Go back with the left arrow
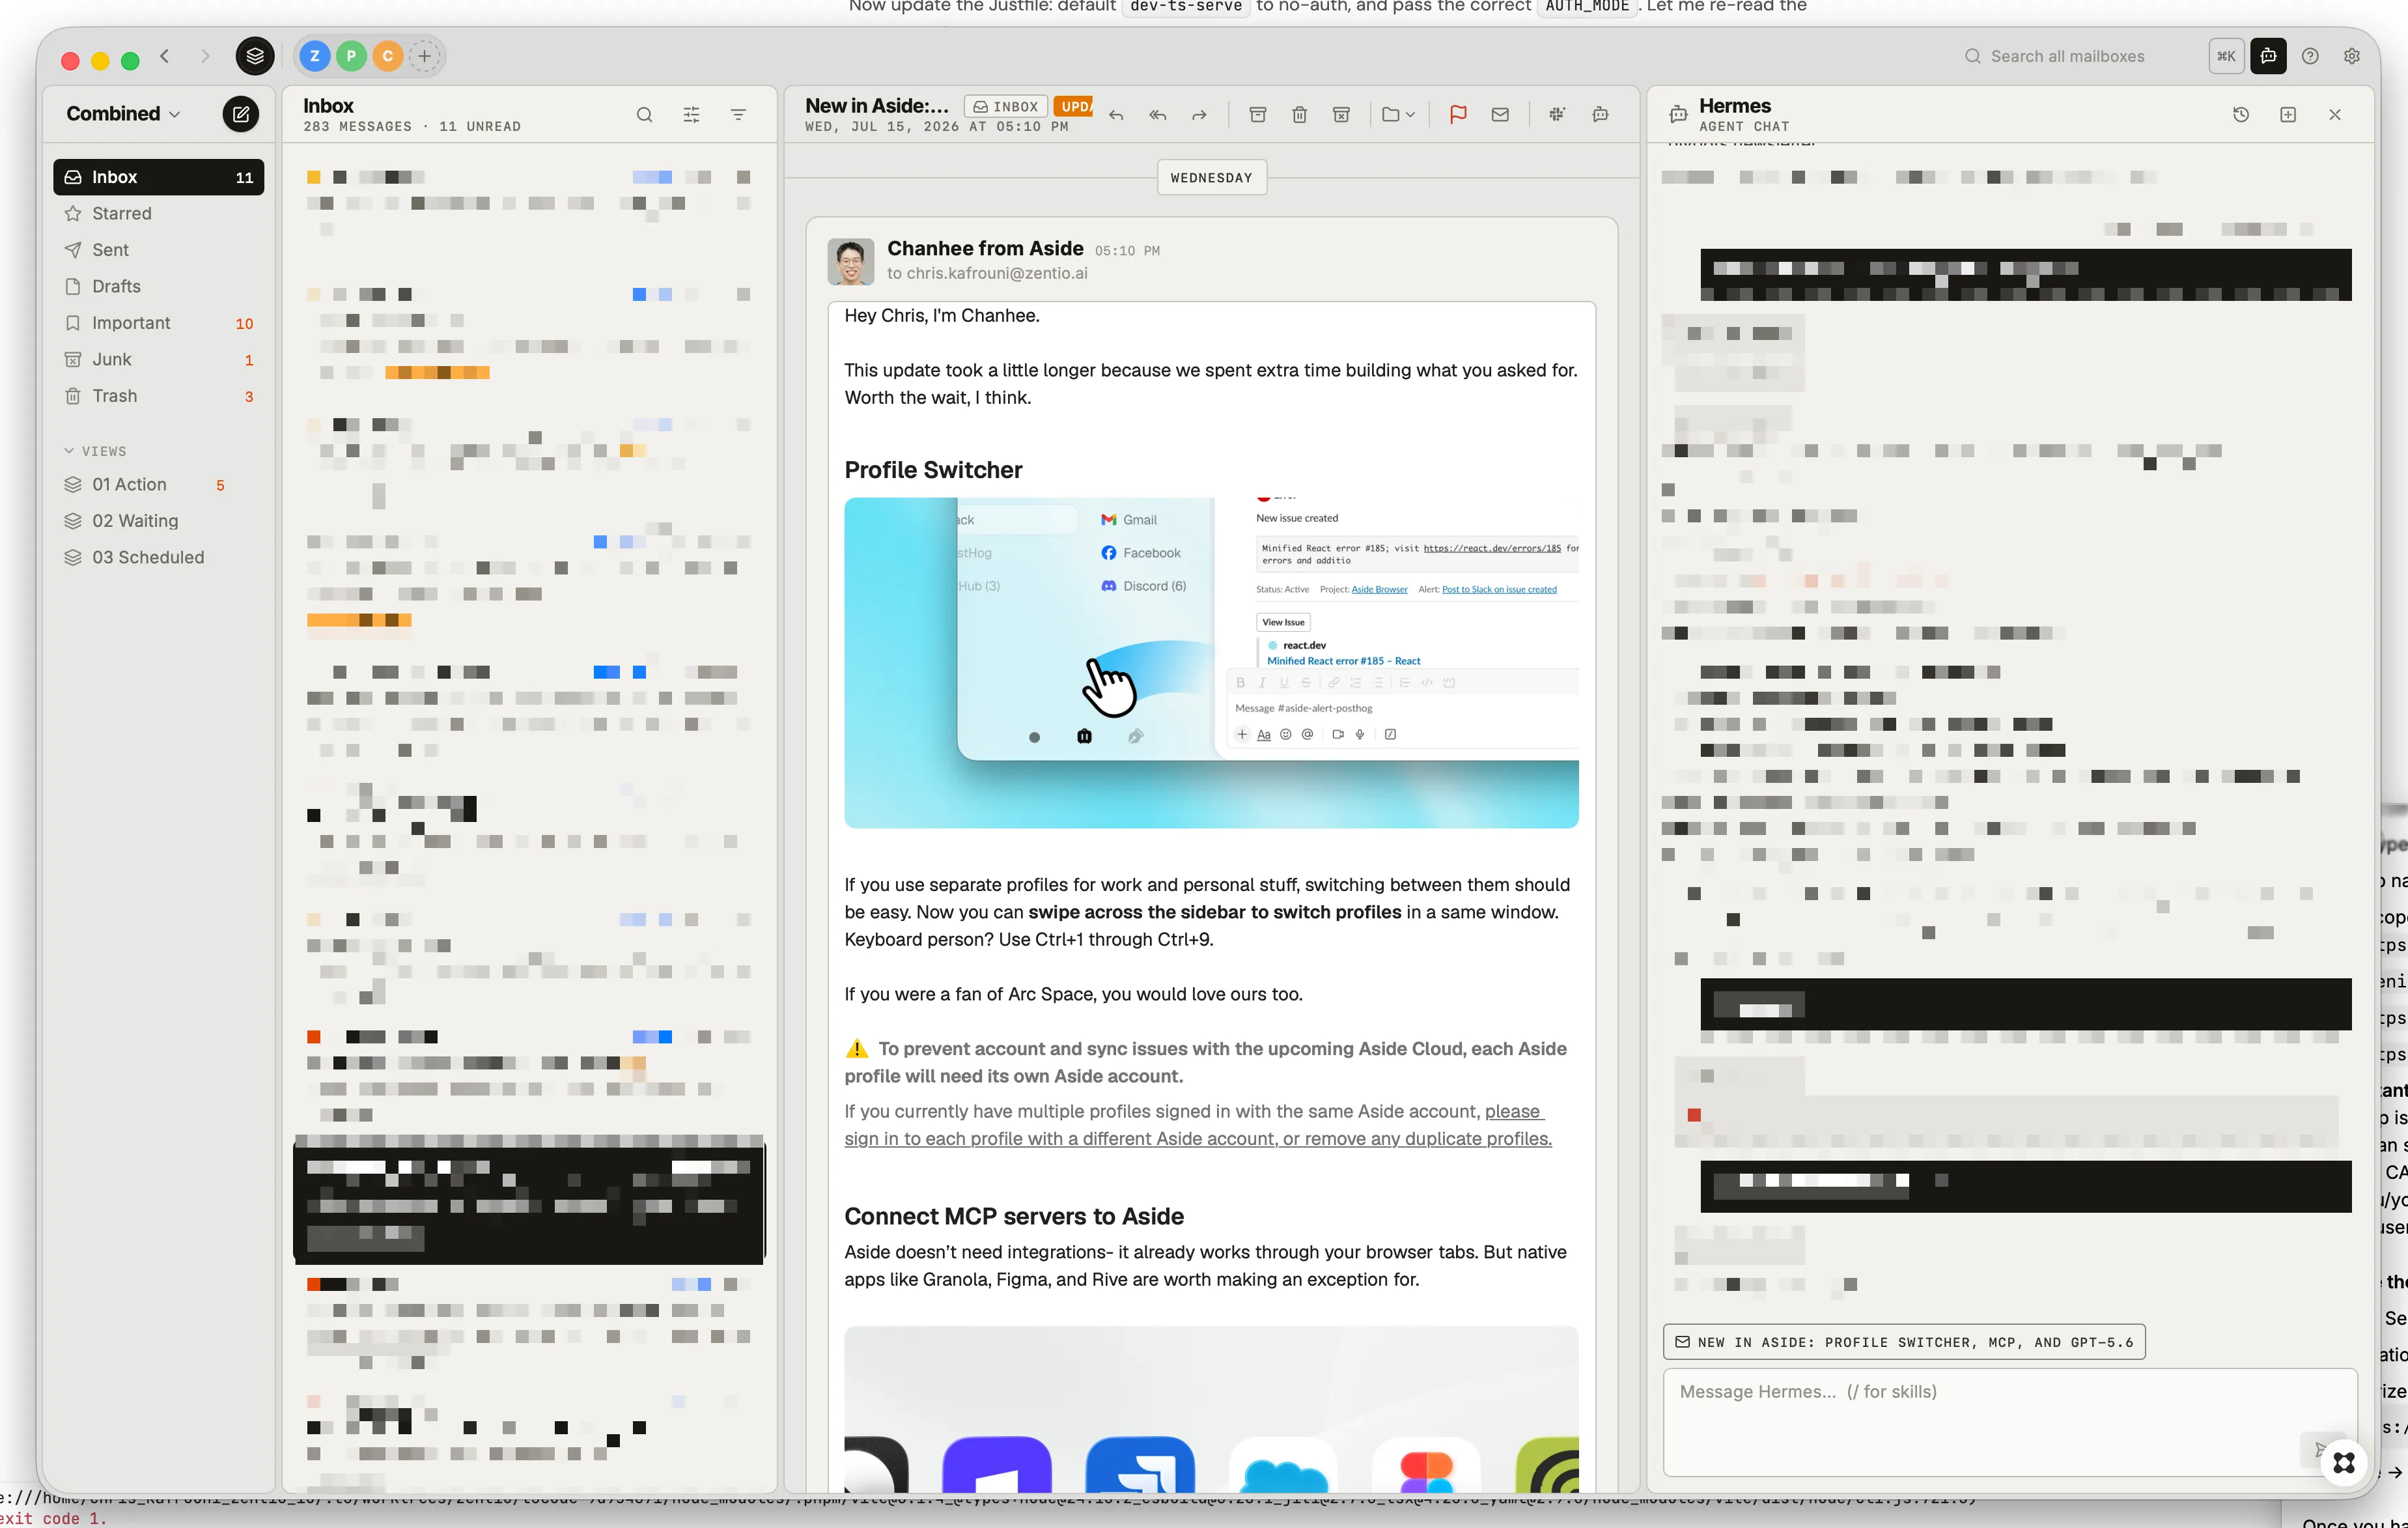Viewport: 2408px width, 1528px height. click(x=165, y=56)
